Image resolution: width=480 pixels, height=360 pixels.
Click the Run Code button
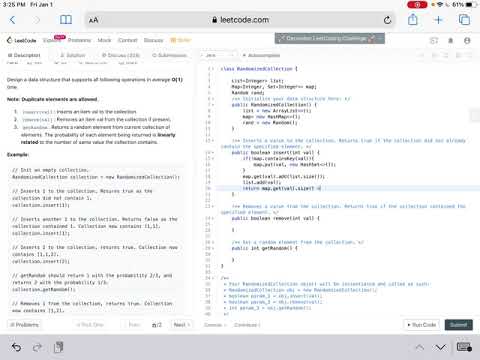[x=422, y=325]
